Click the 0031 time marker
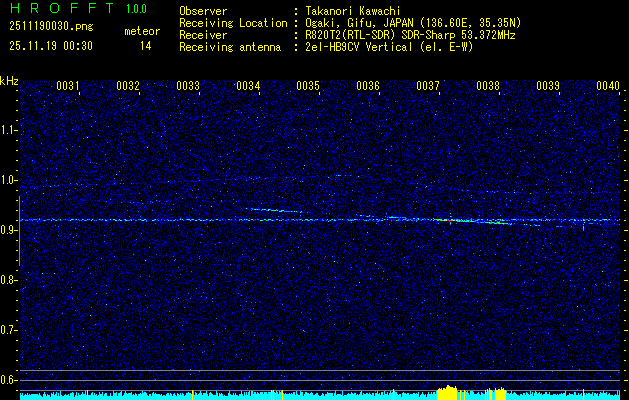Image resolution: width=629 pixels, height=400 pixels. point(68,87)
